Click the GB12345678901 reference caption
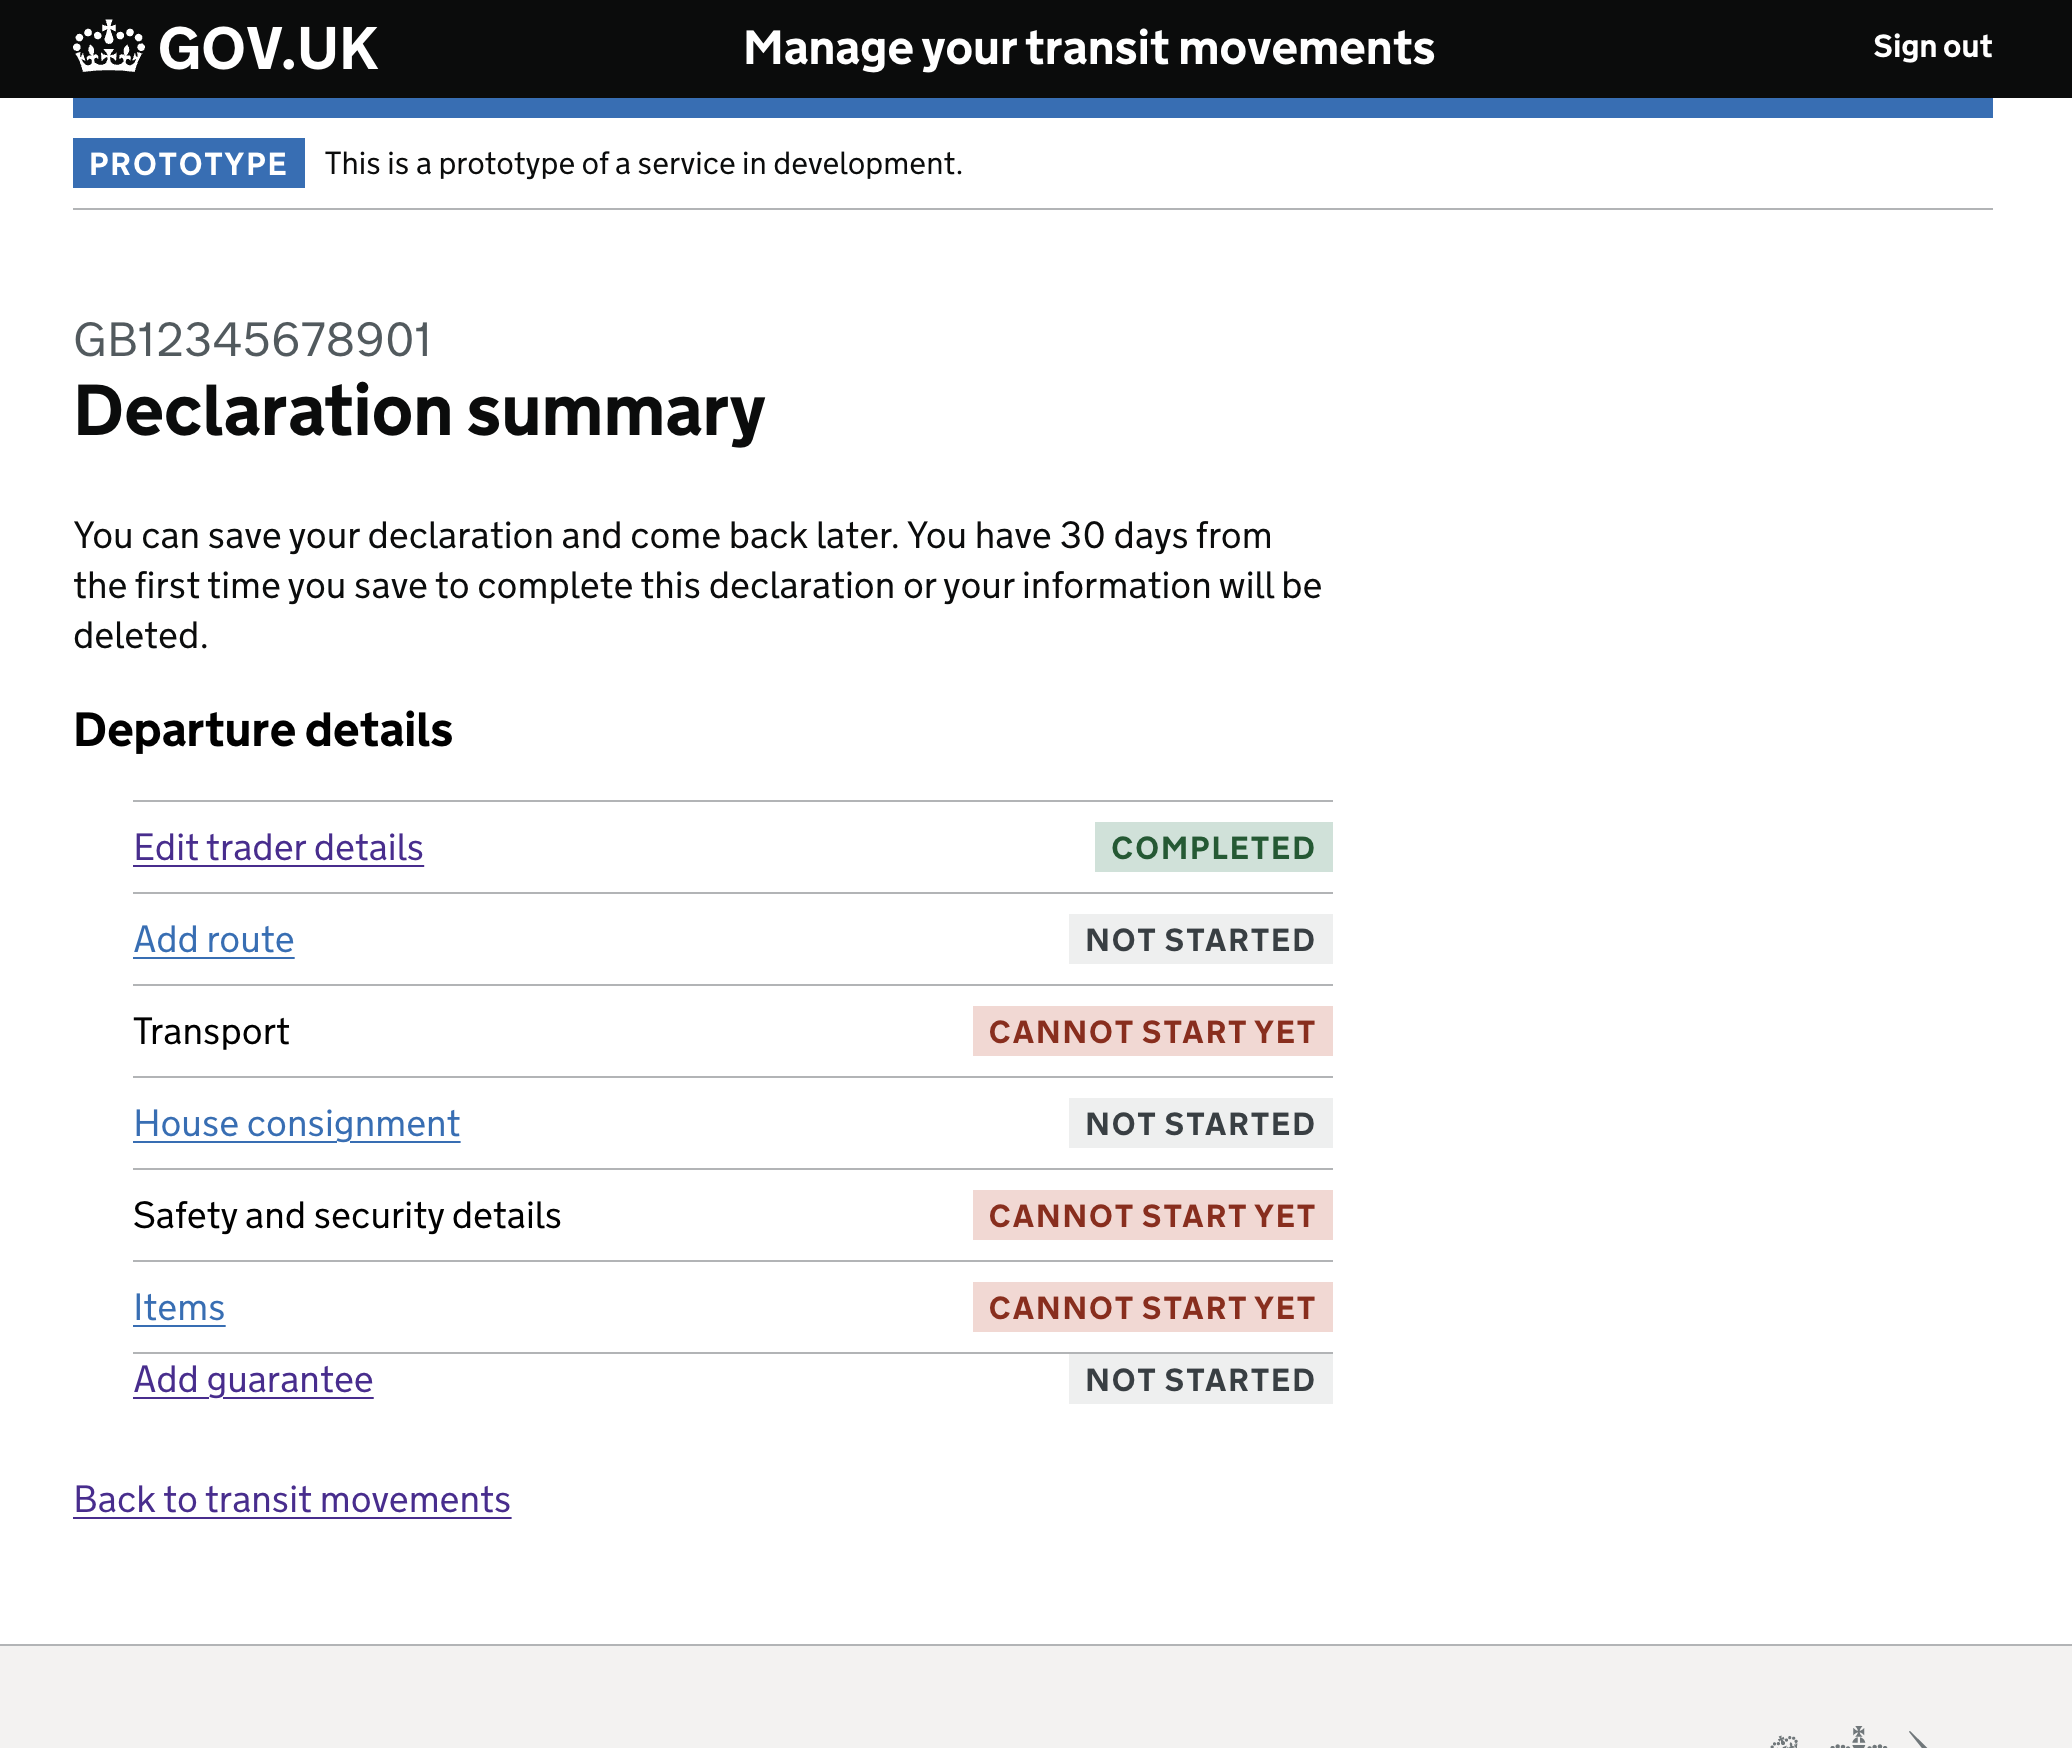Viewport: 2072px width, 1748px height. click(x=253, y=338)
